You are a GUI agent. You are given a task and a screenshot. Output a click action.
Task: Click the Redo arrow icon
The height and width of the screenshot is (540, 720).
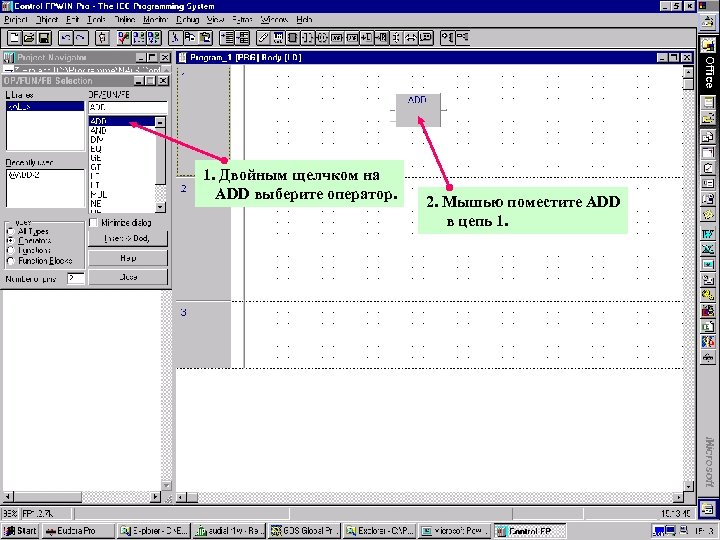pyautogui.click(x=81, y=38)
